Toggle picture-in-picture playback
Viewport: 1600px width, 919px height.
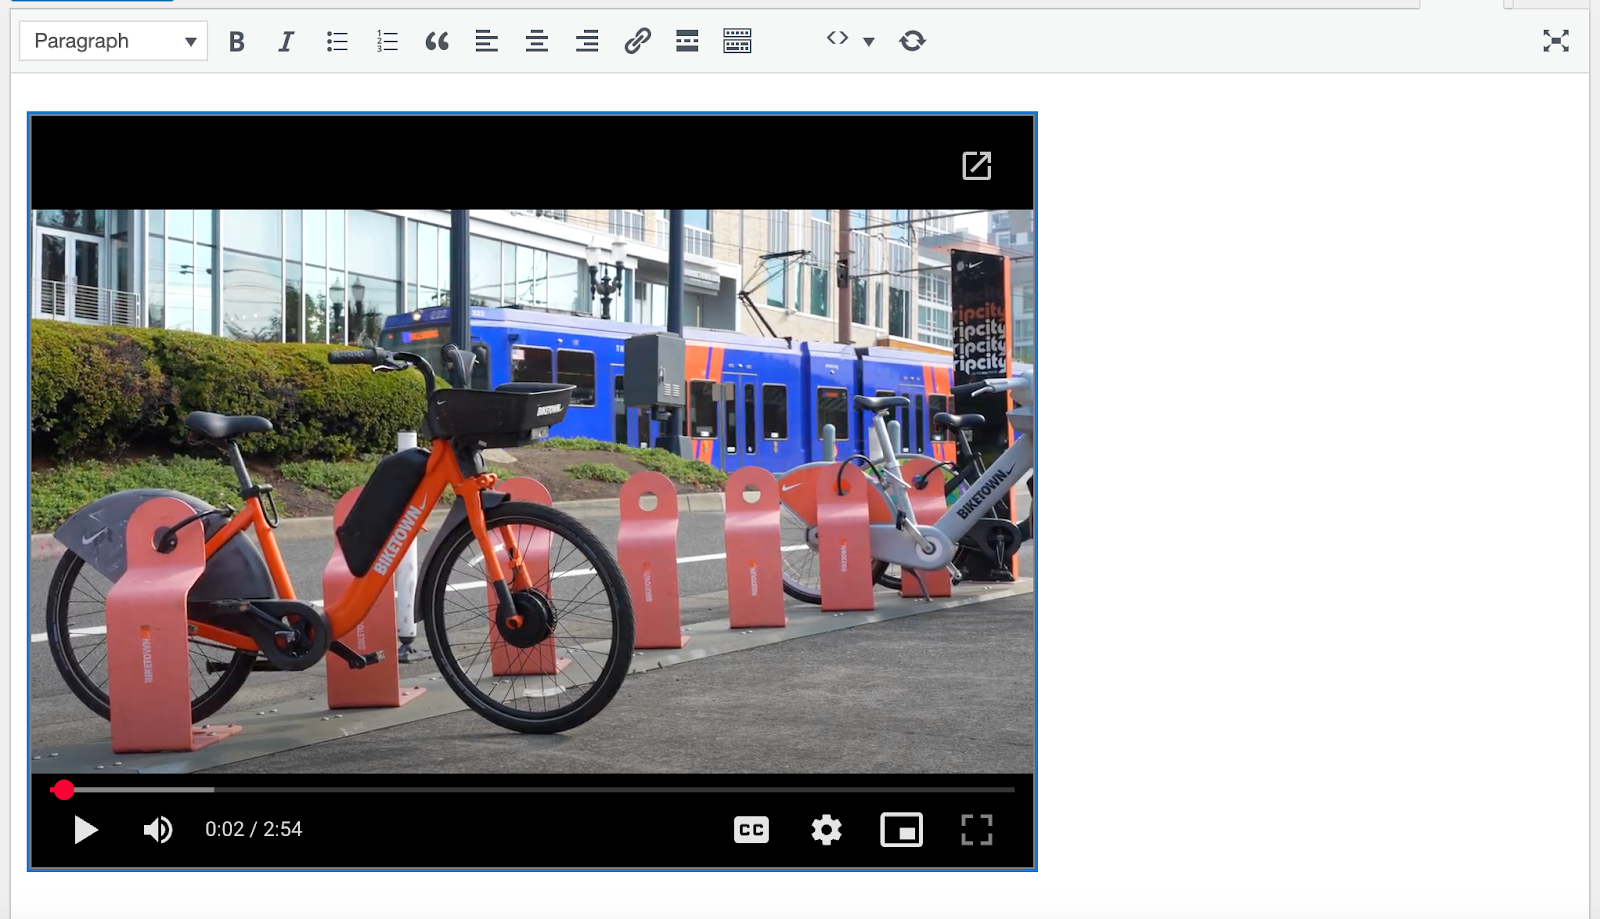coord(900,829)
